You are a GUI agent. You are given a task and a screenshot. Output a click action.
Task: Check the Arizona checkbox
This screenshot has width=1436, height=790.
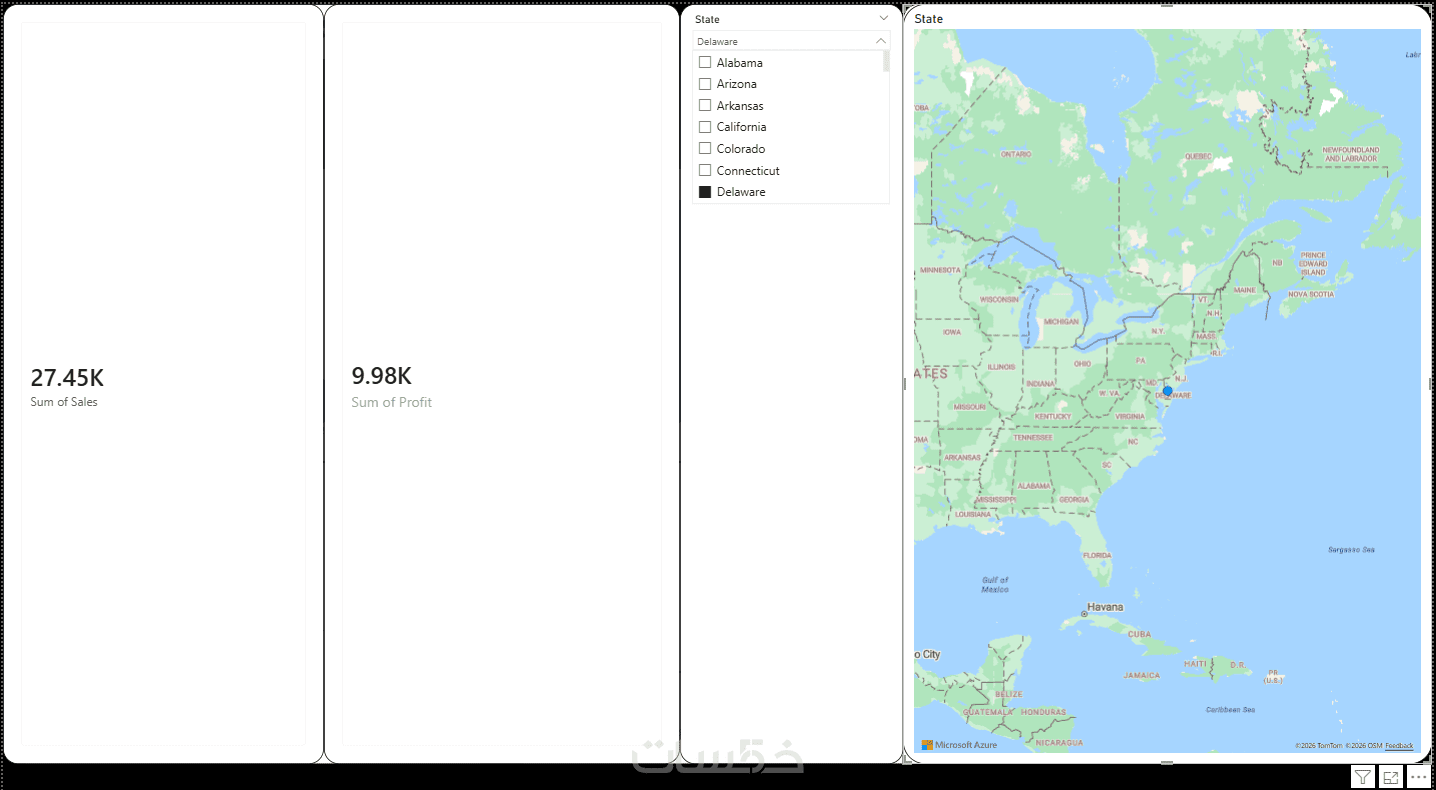point(705,84)
